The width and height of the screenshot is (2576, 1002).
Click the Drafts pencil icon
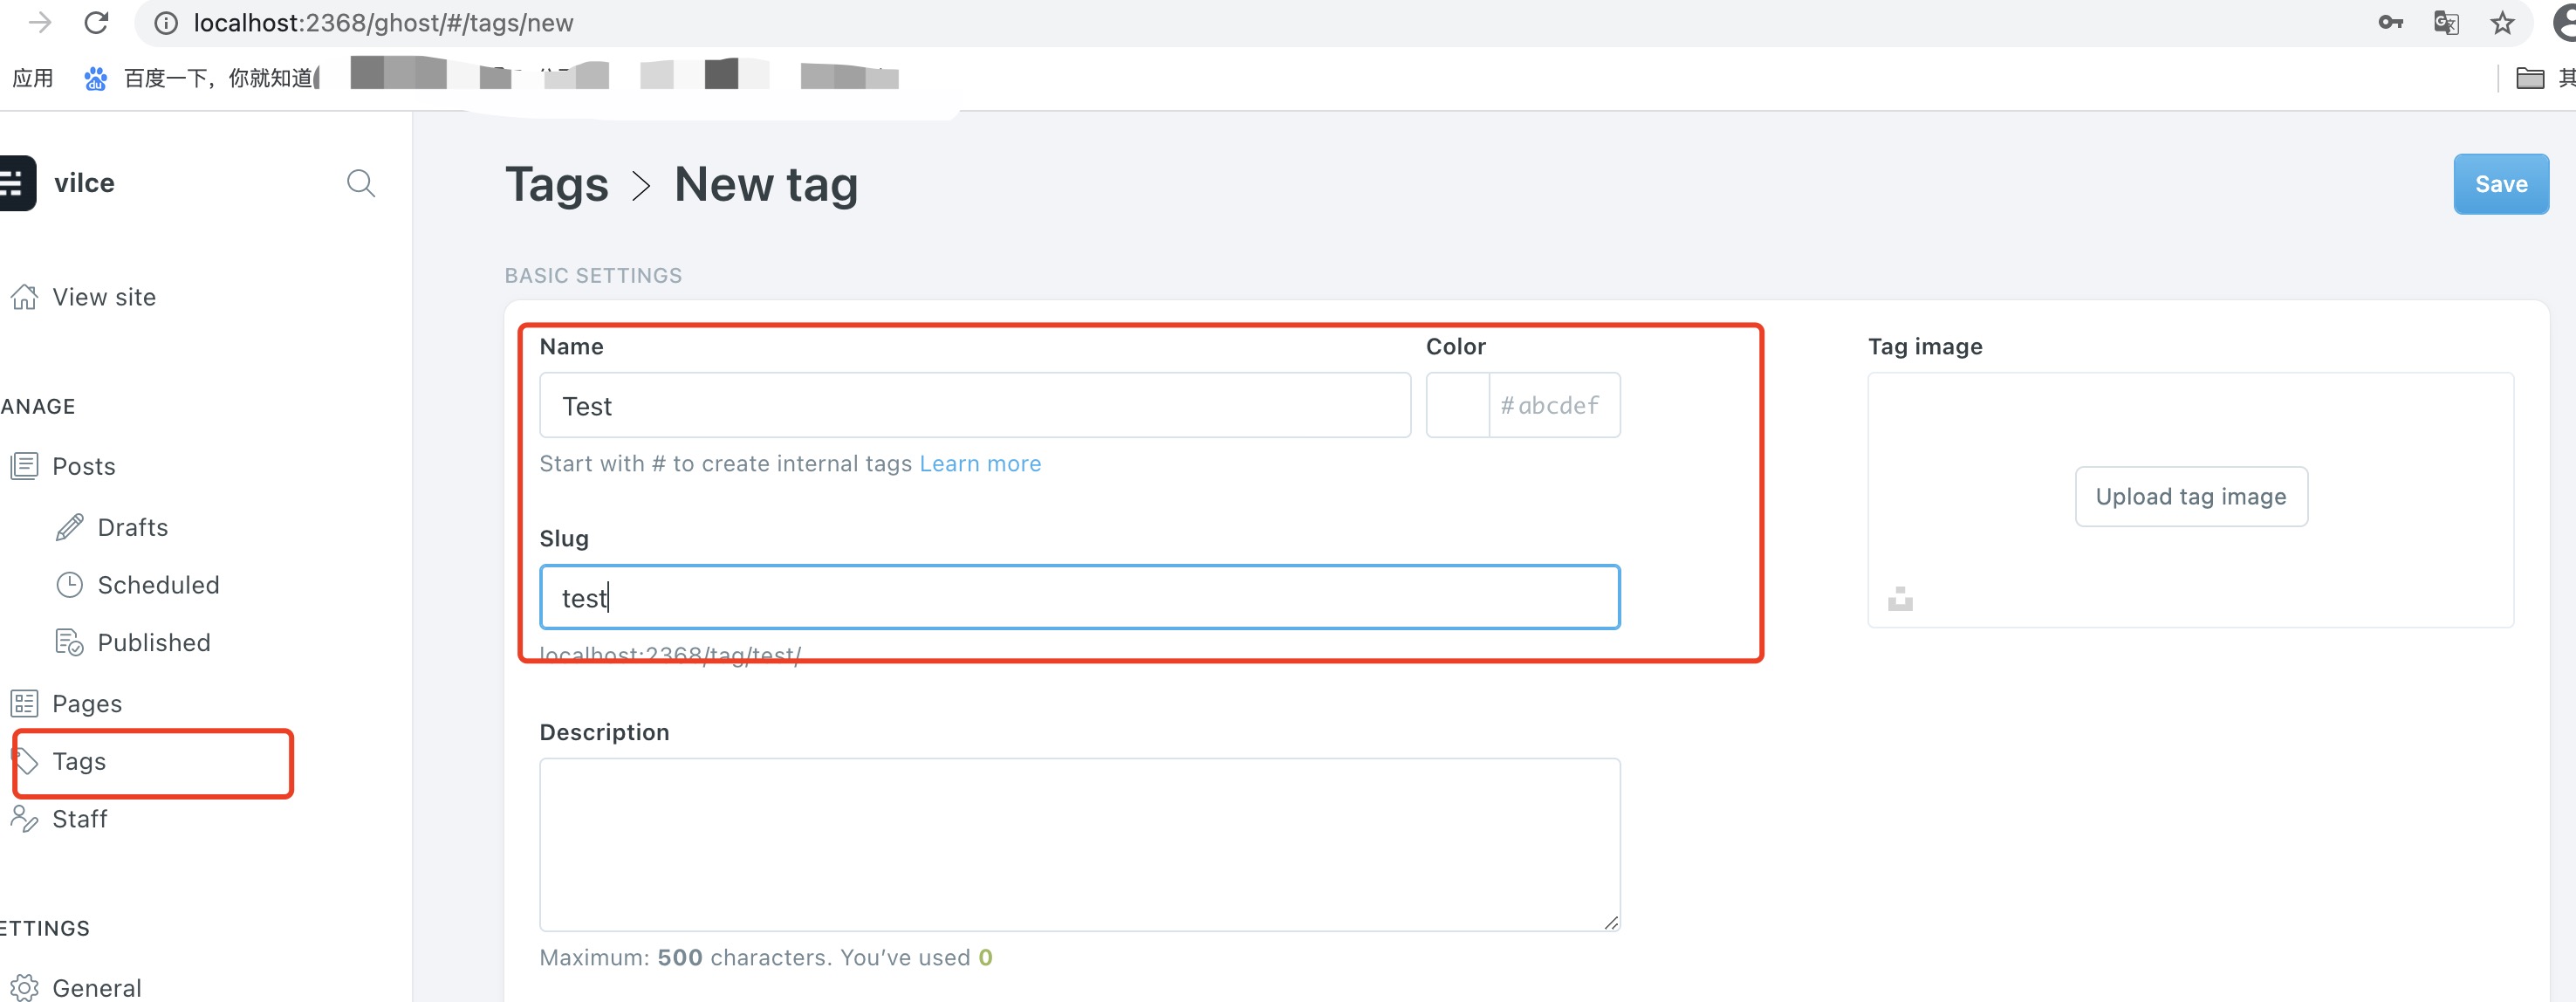pos(68,526)
